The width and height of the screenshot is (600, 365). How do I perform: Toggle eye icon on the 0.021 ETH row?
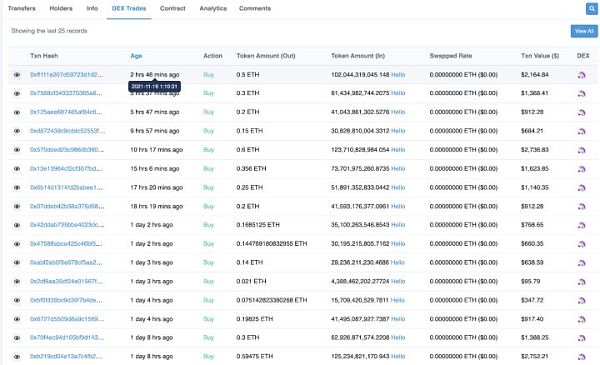[17, 282]
